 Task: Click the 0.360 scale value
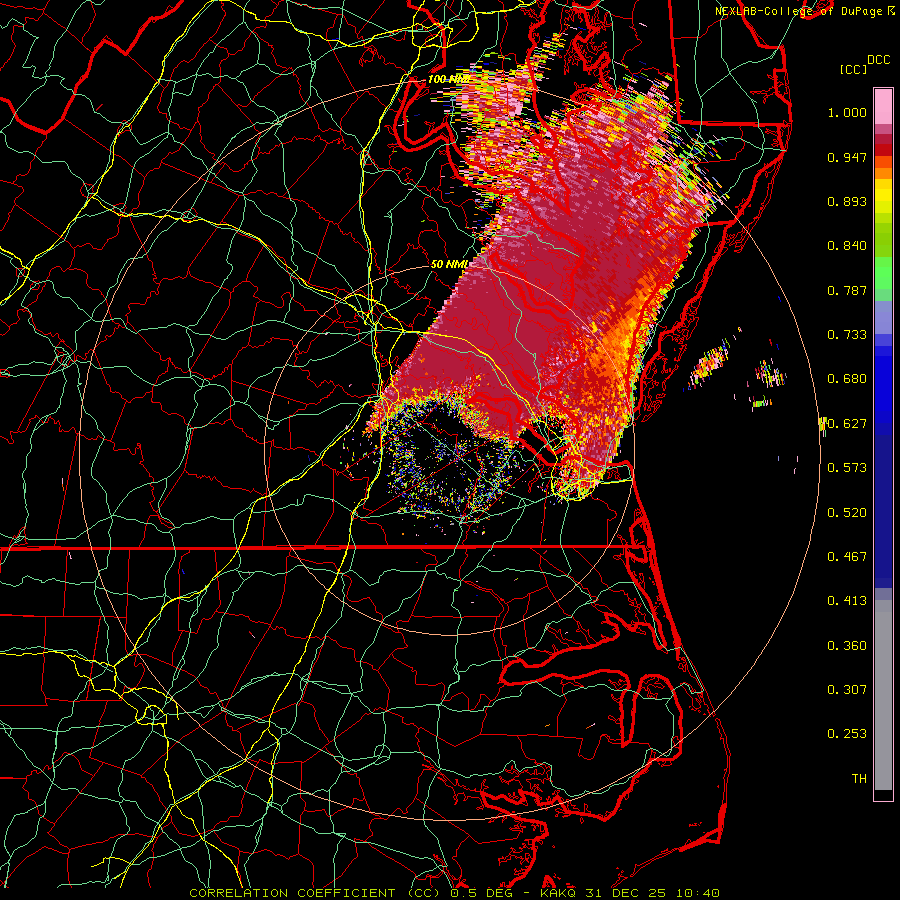(x=847, y=646)
